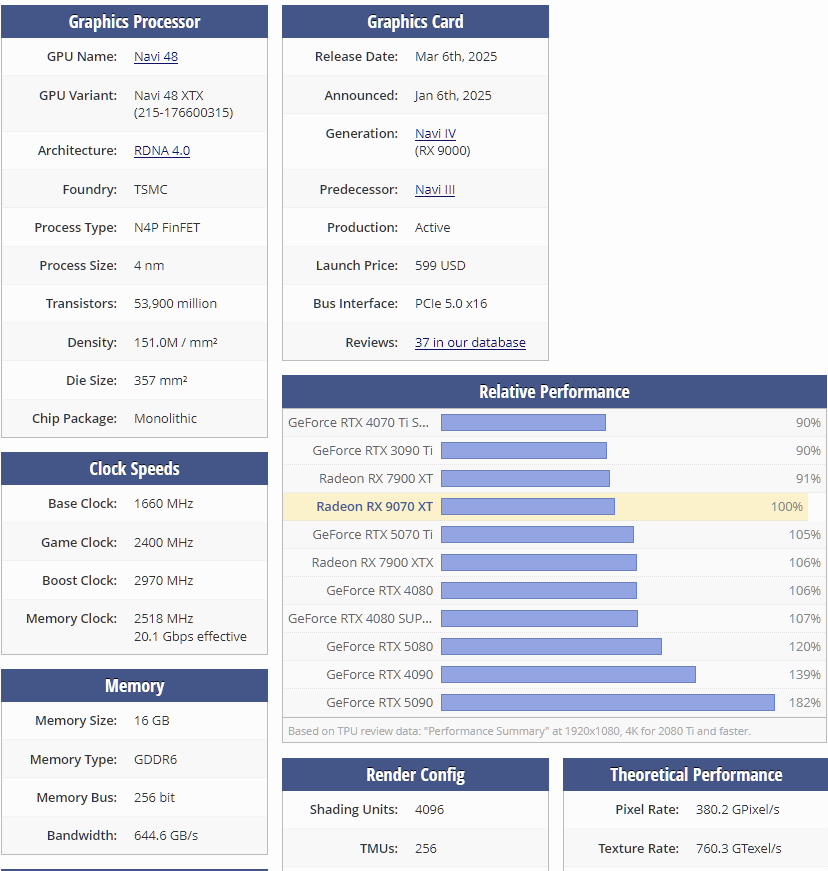Click the 105% value for RTX 5070 Ti
This screenshot has height=871, width=828.
[805, 534]
